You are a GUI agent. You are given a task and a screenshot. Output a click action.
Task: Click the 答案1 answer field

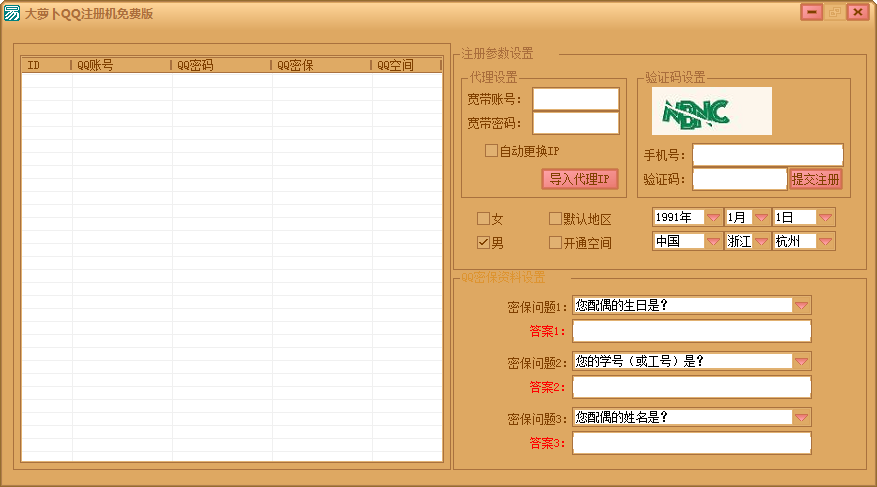[x=692, y=331]
